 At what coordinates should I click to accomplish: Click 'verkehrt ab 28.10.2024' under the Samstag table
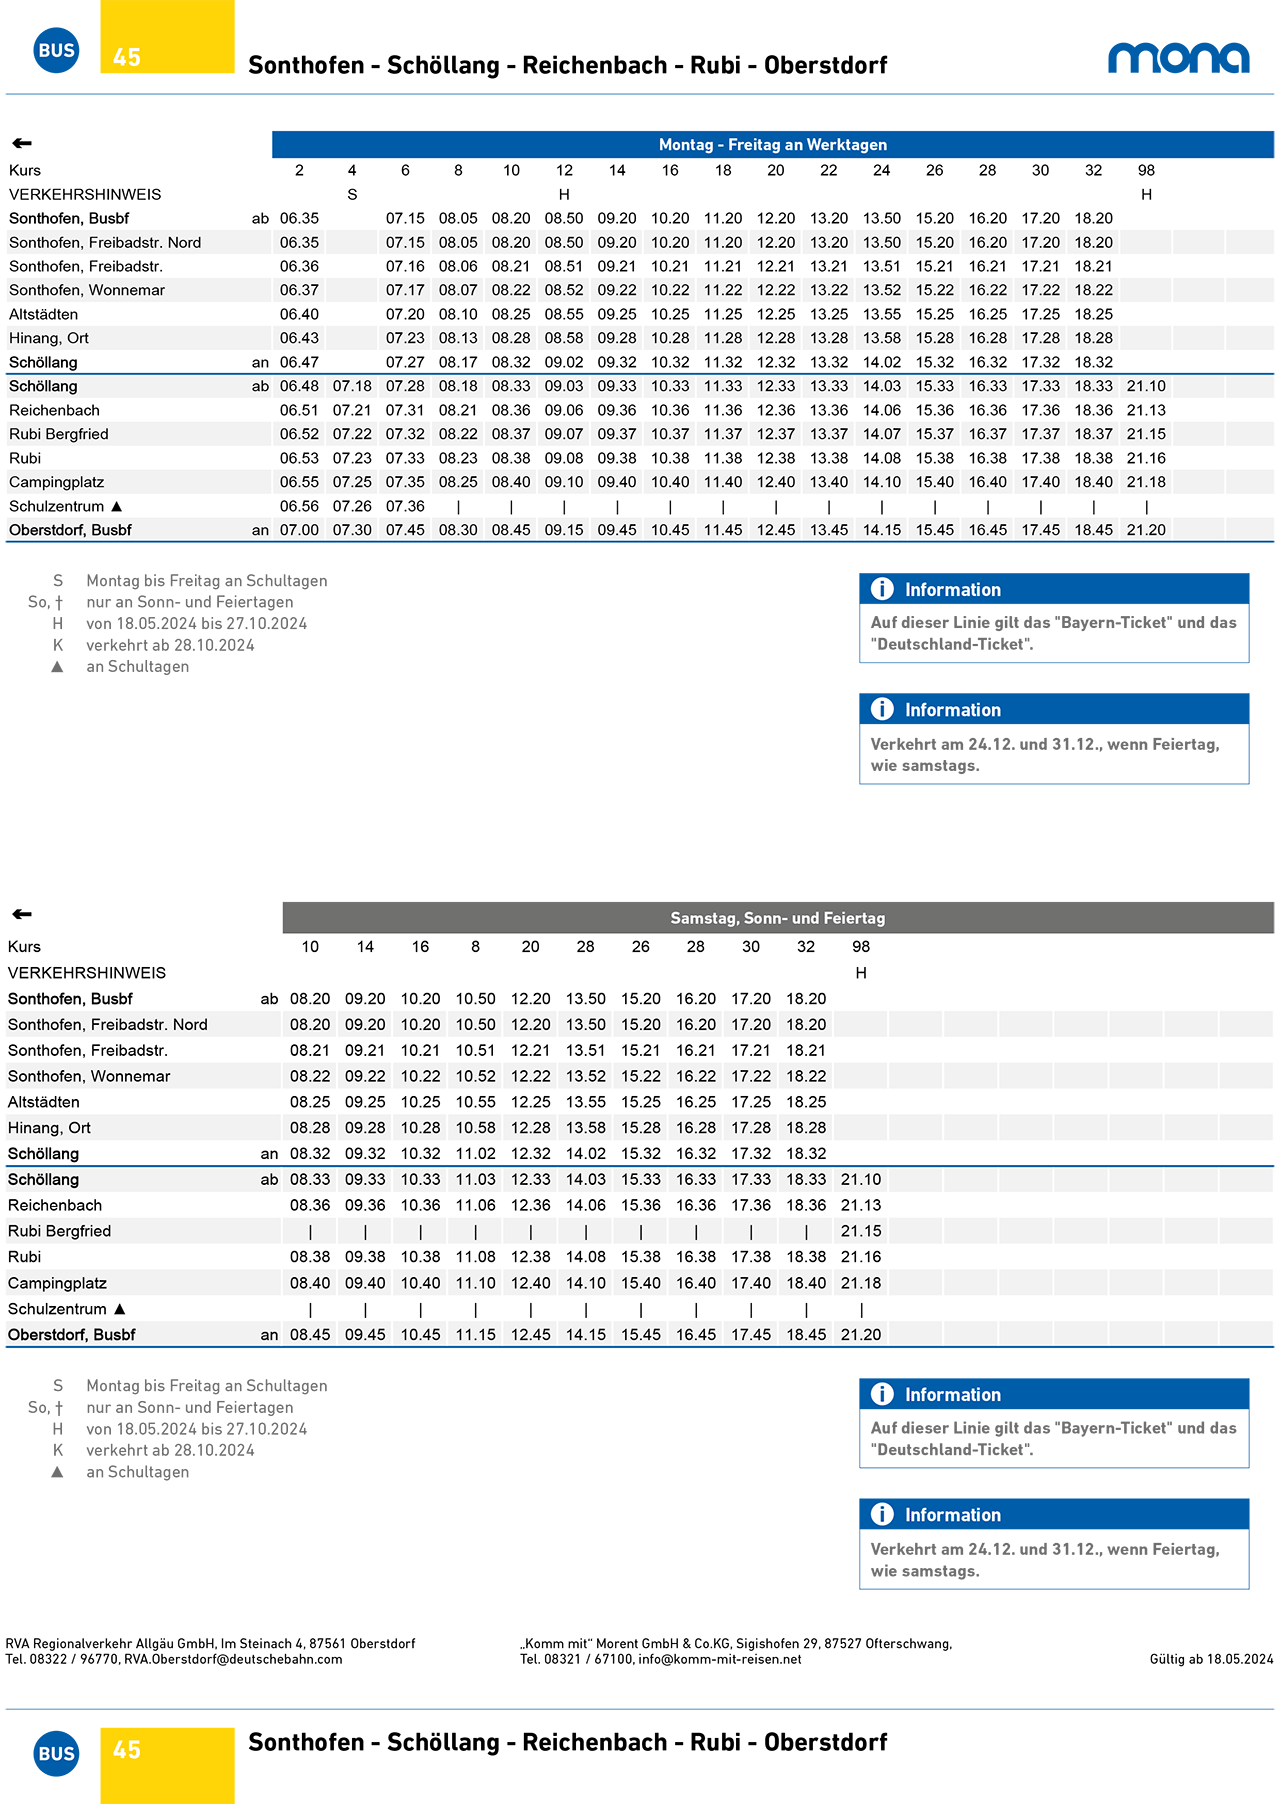170,1450
